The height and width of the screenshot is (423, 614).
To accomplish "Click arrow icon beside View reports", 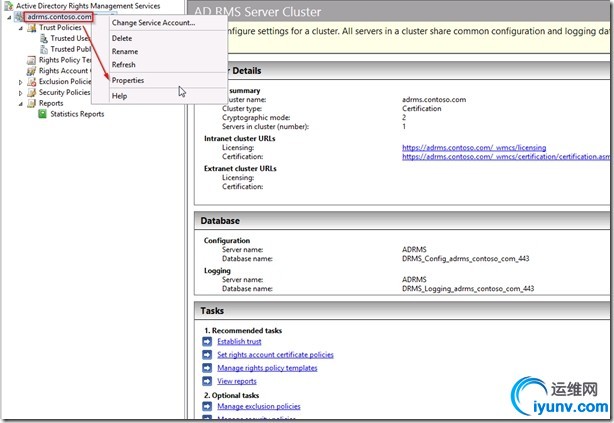I will pos(207,381).
